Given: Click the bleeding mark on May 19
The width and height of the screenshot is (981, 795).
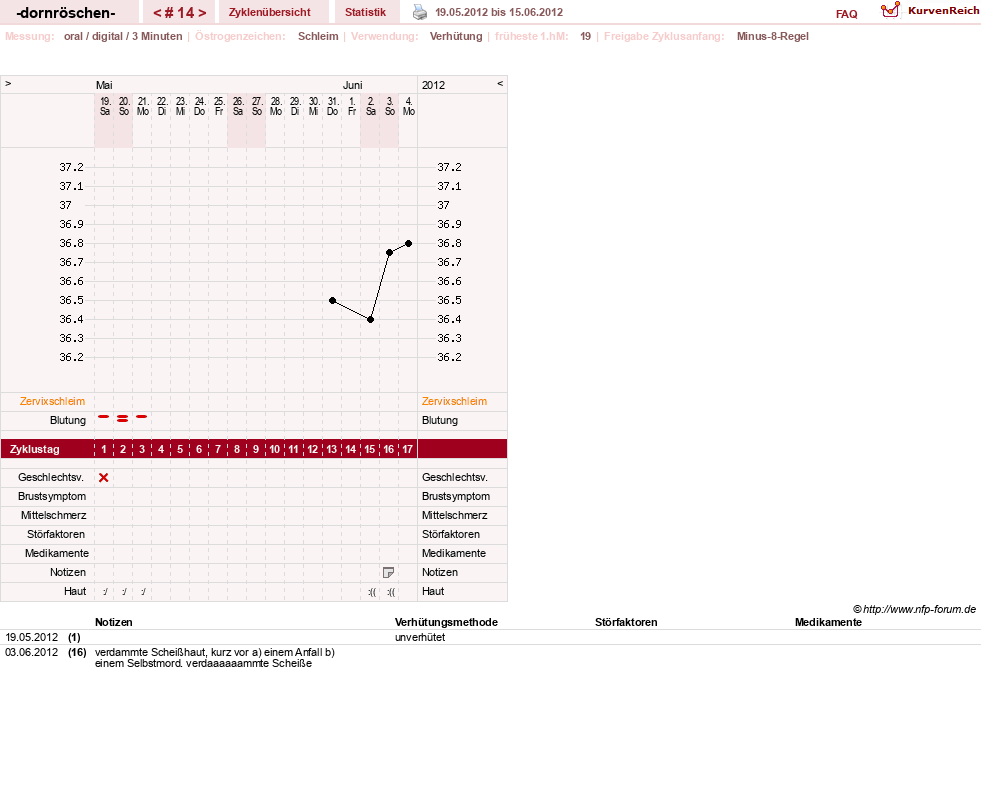Looking at the screenshot, I should click(104, 417).
